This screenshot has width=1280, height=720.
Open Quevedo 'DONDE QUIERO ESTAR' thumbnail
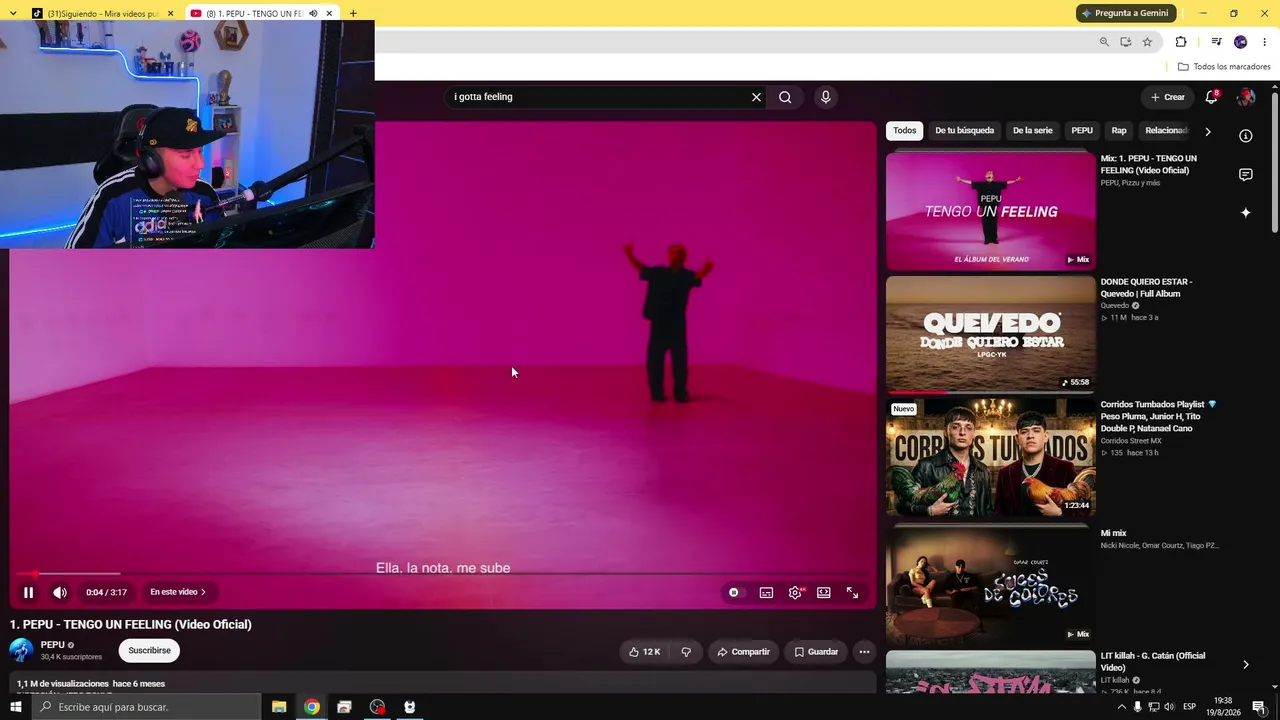pyautogui.click(x=991, y=333)
